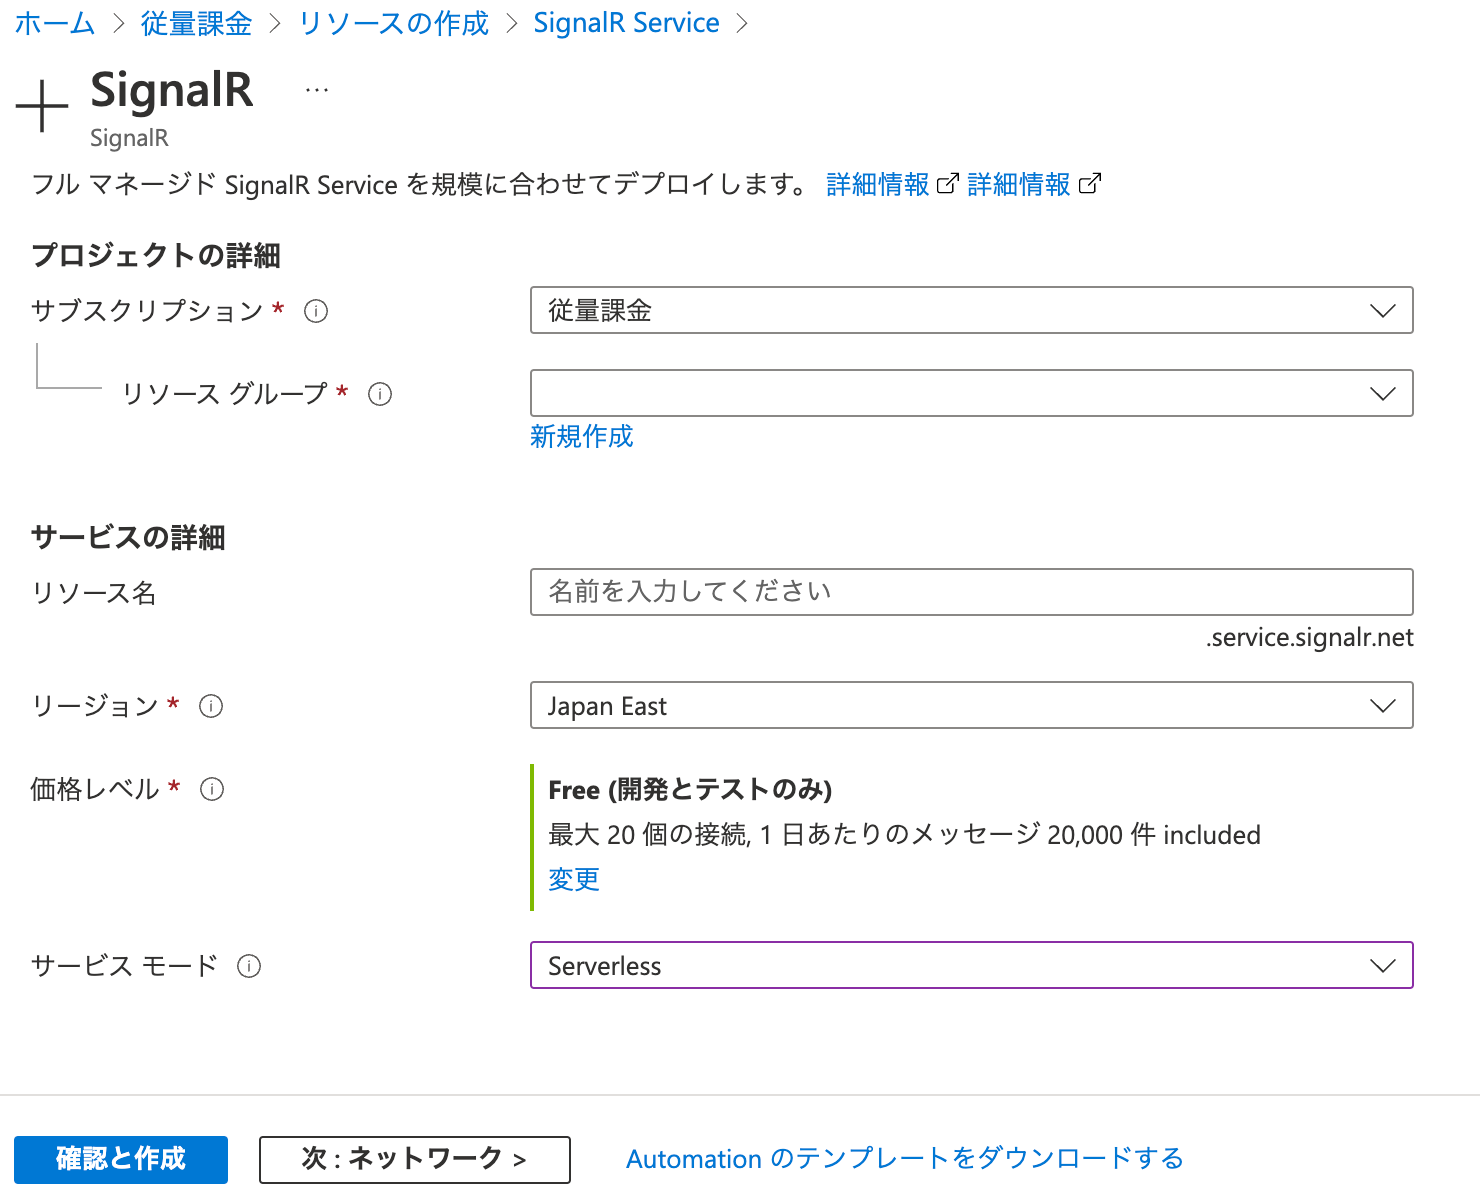Open the first 詳細情報 link

[878, 184]
